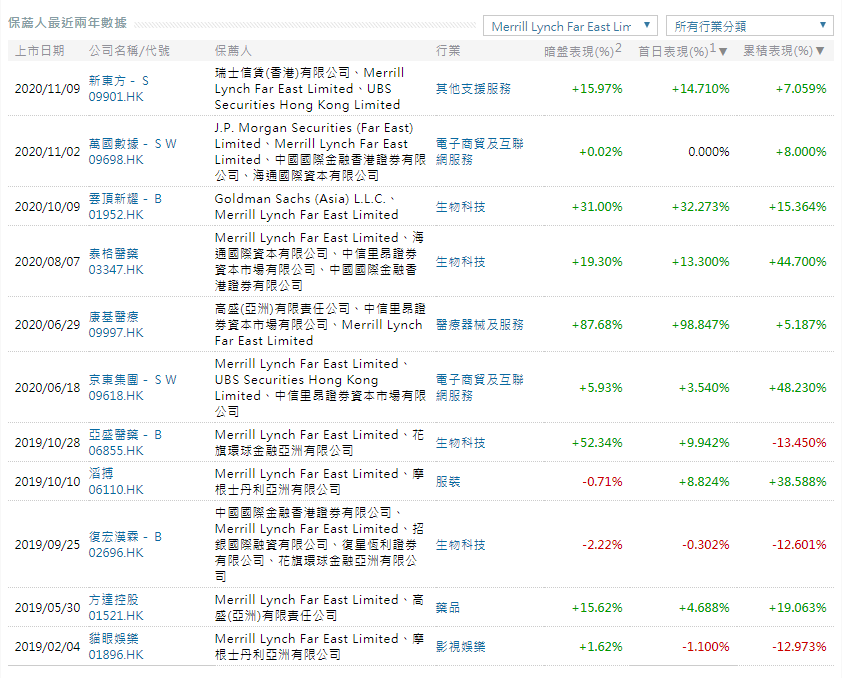The width and height of the screenshot is (842, 678).
Task: Select sponsor text starting with J.P. Morgan Securities
Action: coord(320,151)
